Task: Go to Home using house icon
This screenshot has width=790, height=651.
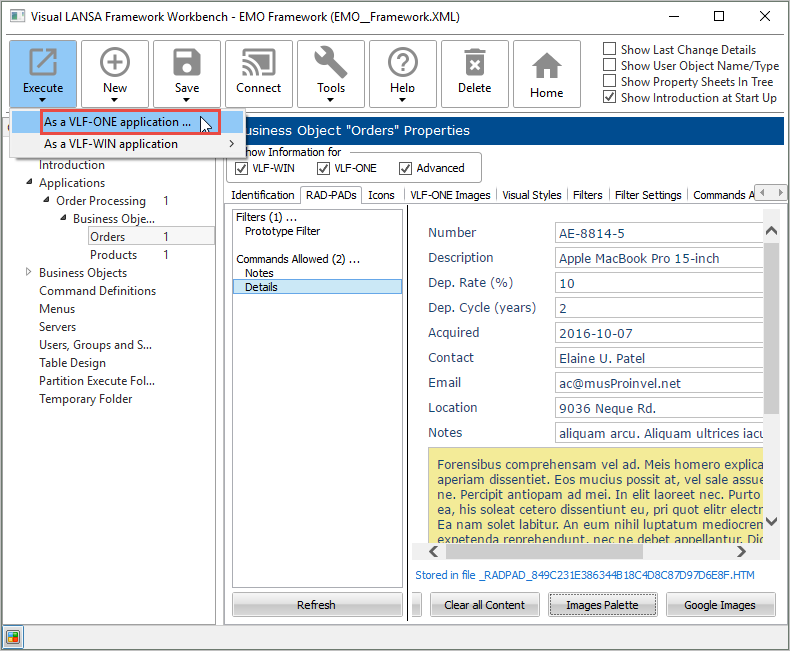Action: (546, 66)
